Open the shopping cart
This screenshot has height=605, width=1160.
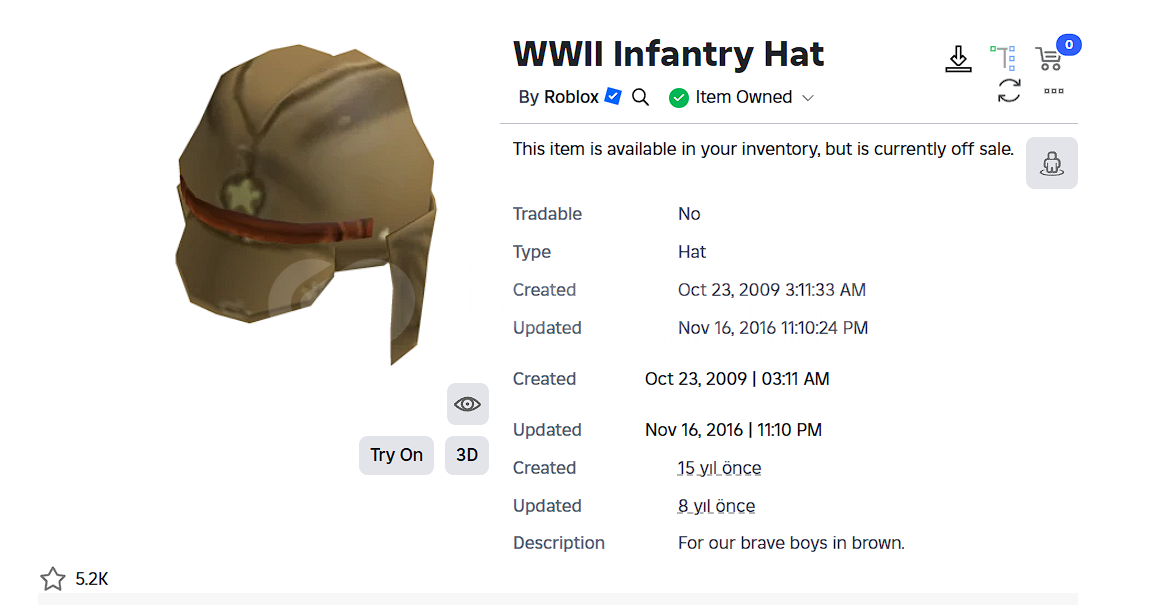[x=1049, y=58]
